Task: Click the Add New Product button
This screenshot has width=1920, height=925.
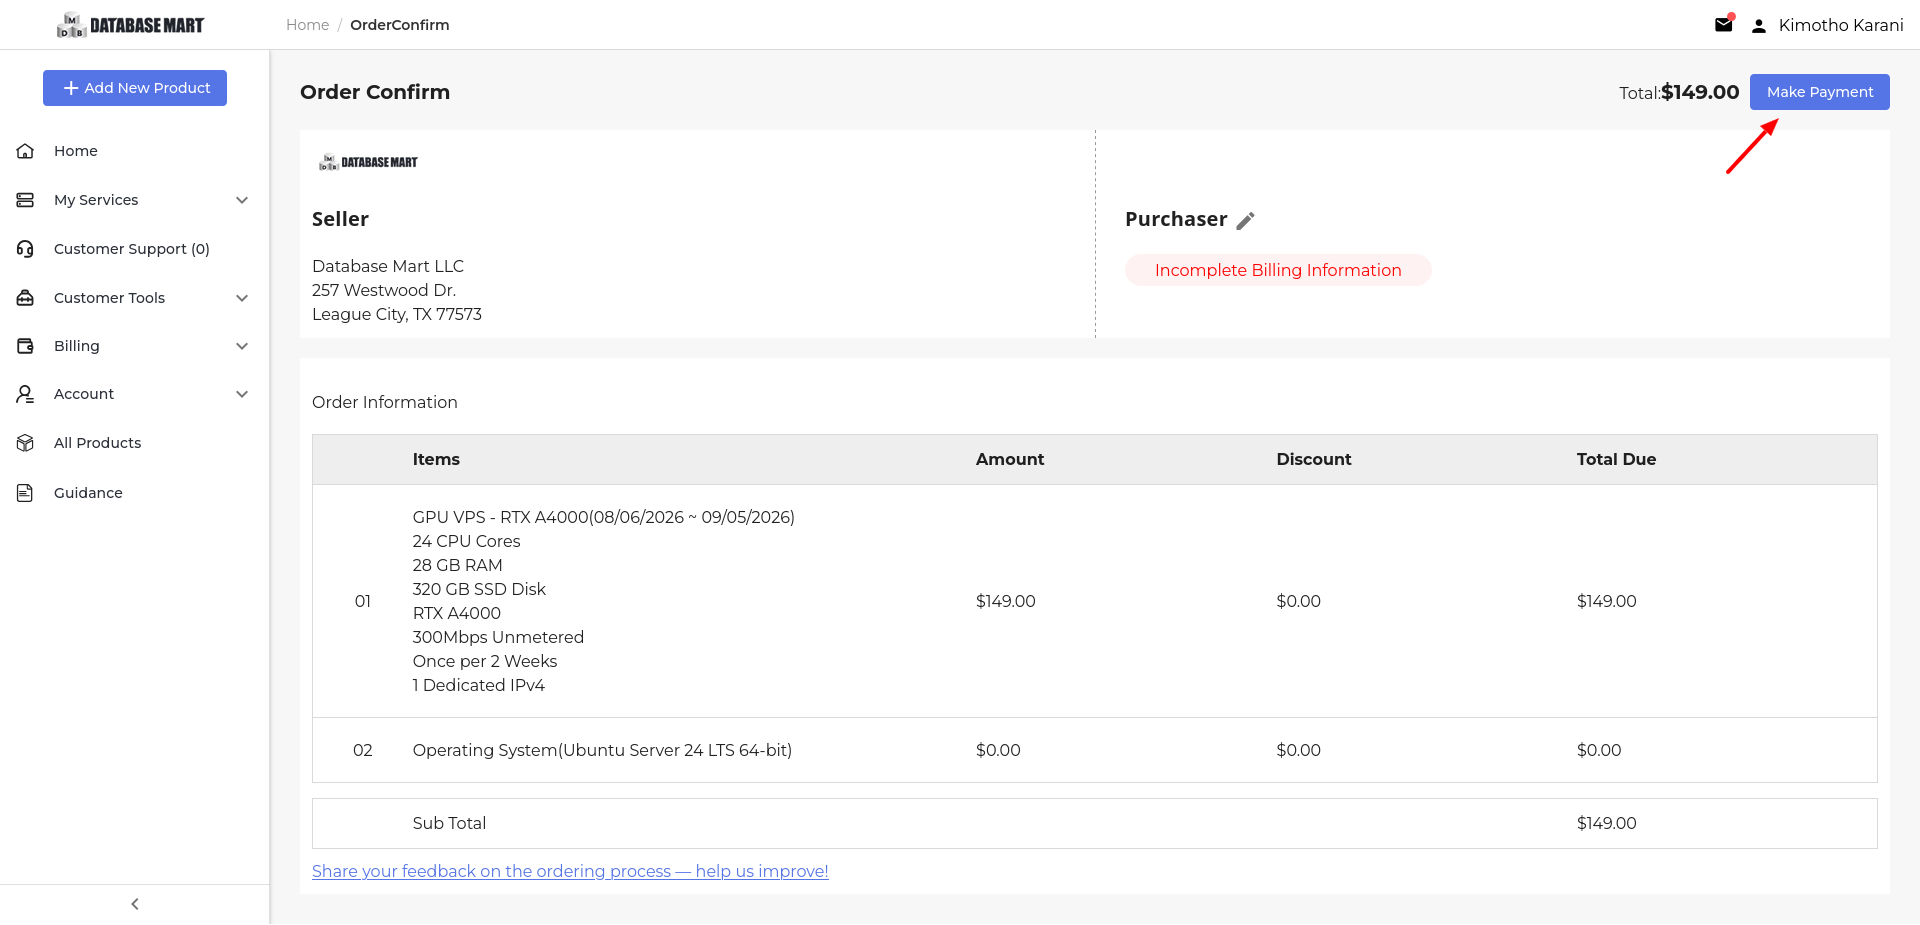Action: (135, 88)
